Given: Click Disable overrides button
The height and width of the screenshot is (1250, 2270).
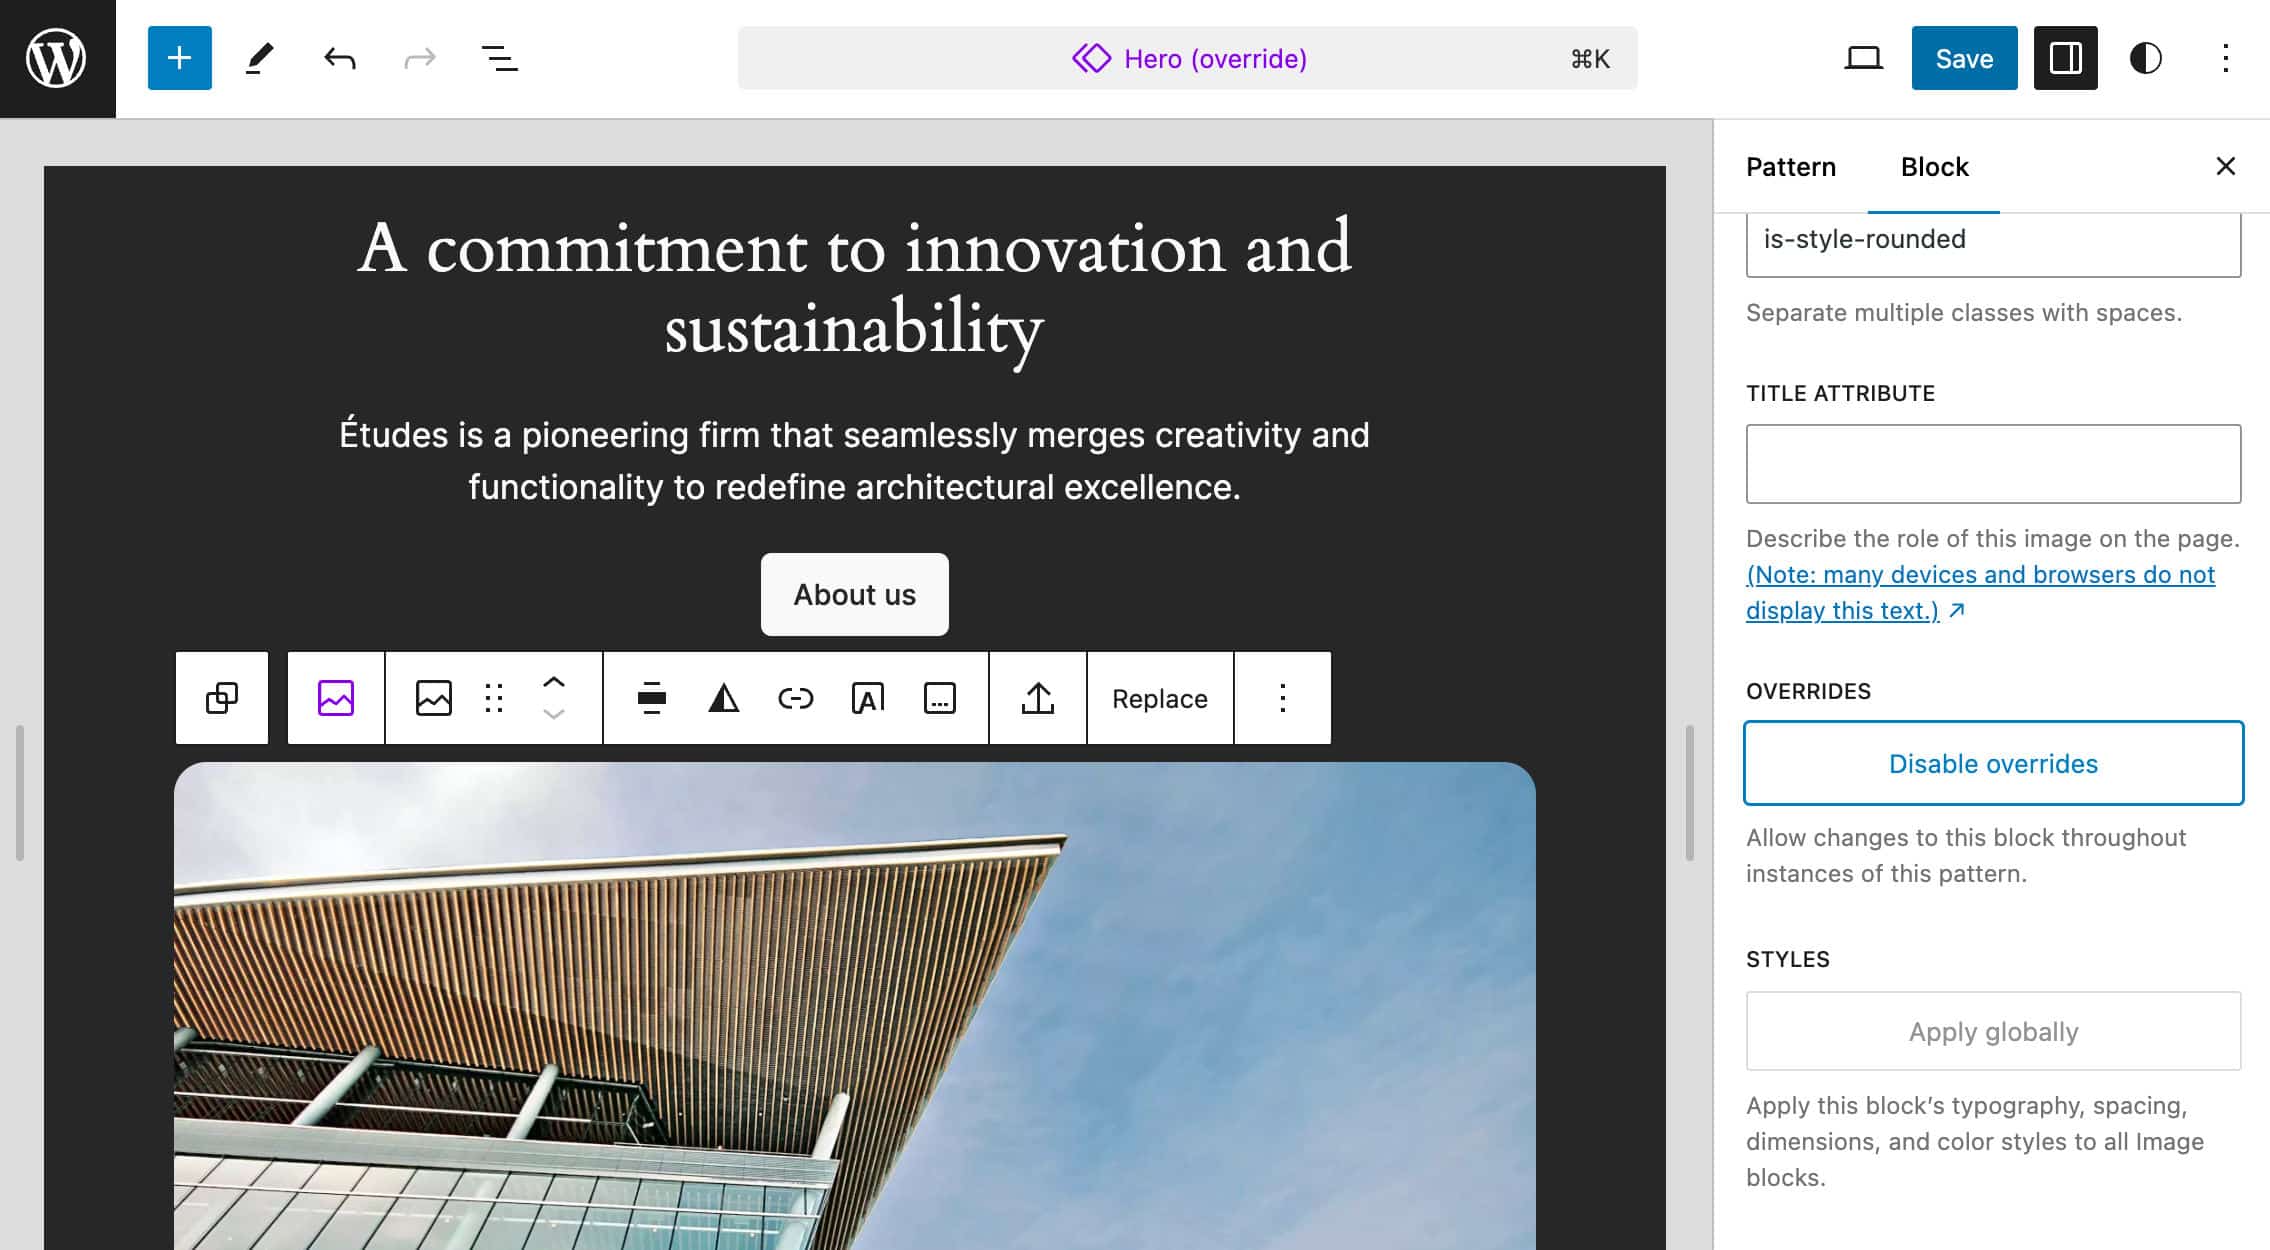Looking at the screenshot, I should [x=1993, y=762].
